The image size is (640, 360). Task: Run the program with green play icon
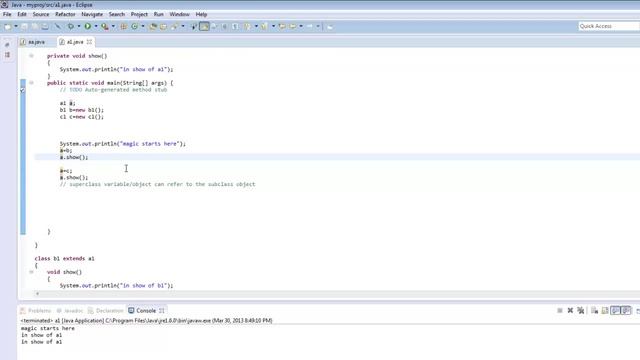pos(87,27)
